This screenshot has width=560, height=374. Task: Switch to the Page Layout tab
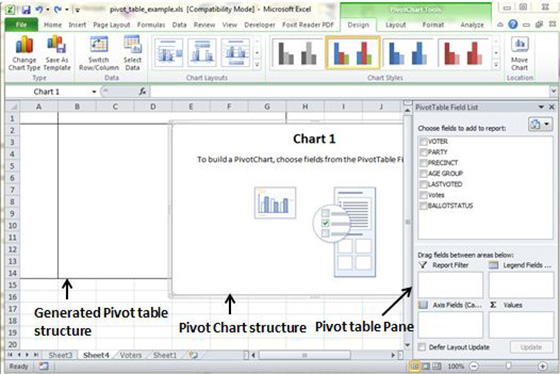point(111,25)
